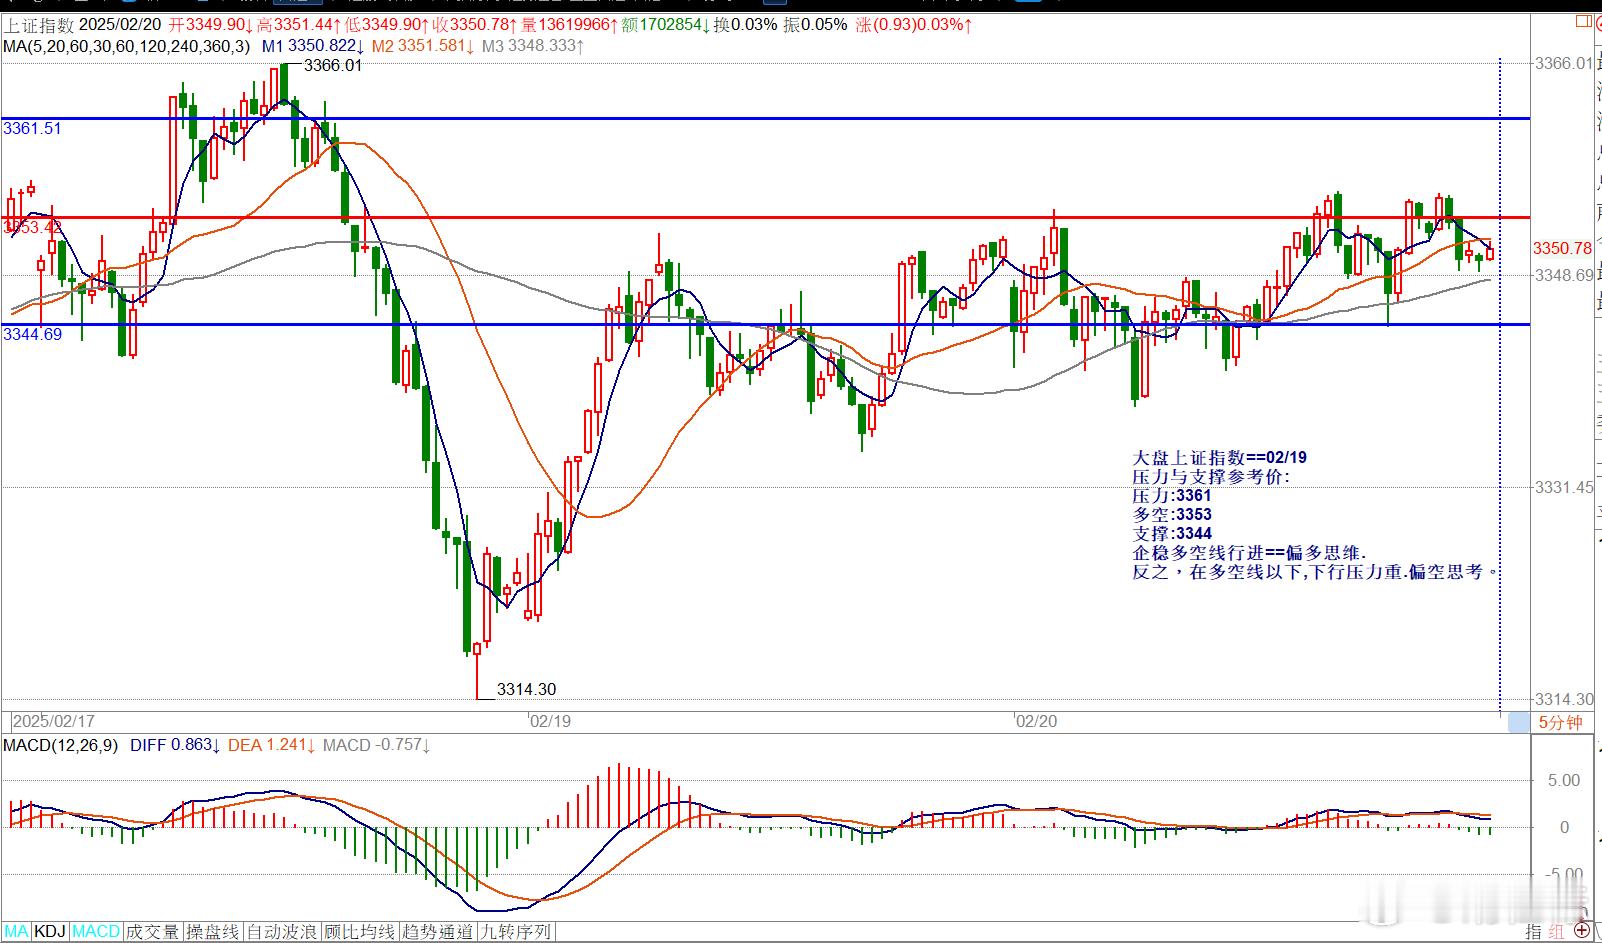The width and height of the screenshot is (1602, 943).
Task: Click the 多空:3353 annotation line
Action: click(1172, 515)
